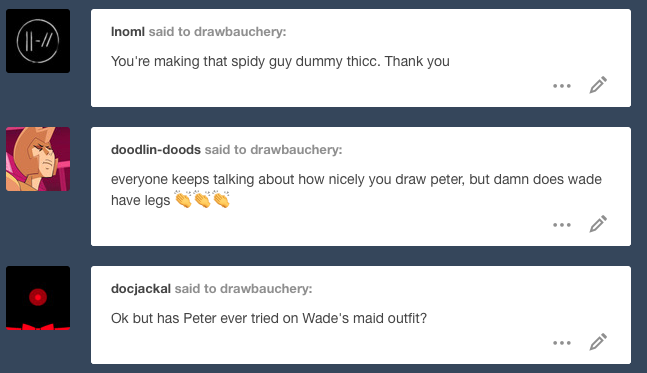Open the docjackal username link
647x373 pixels.
(x=141, y=289)
